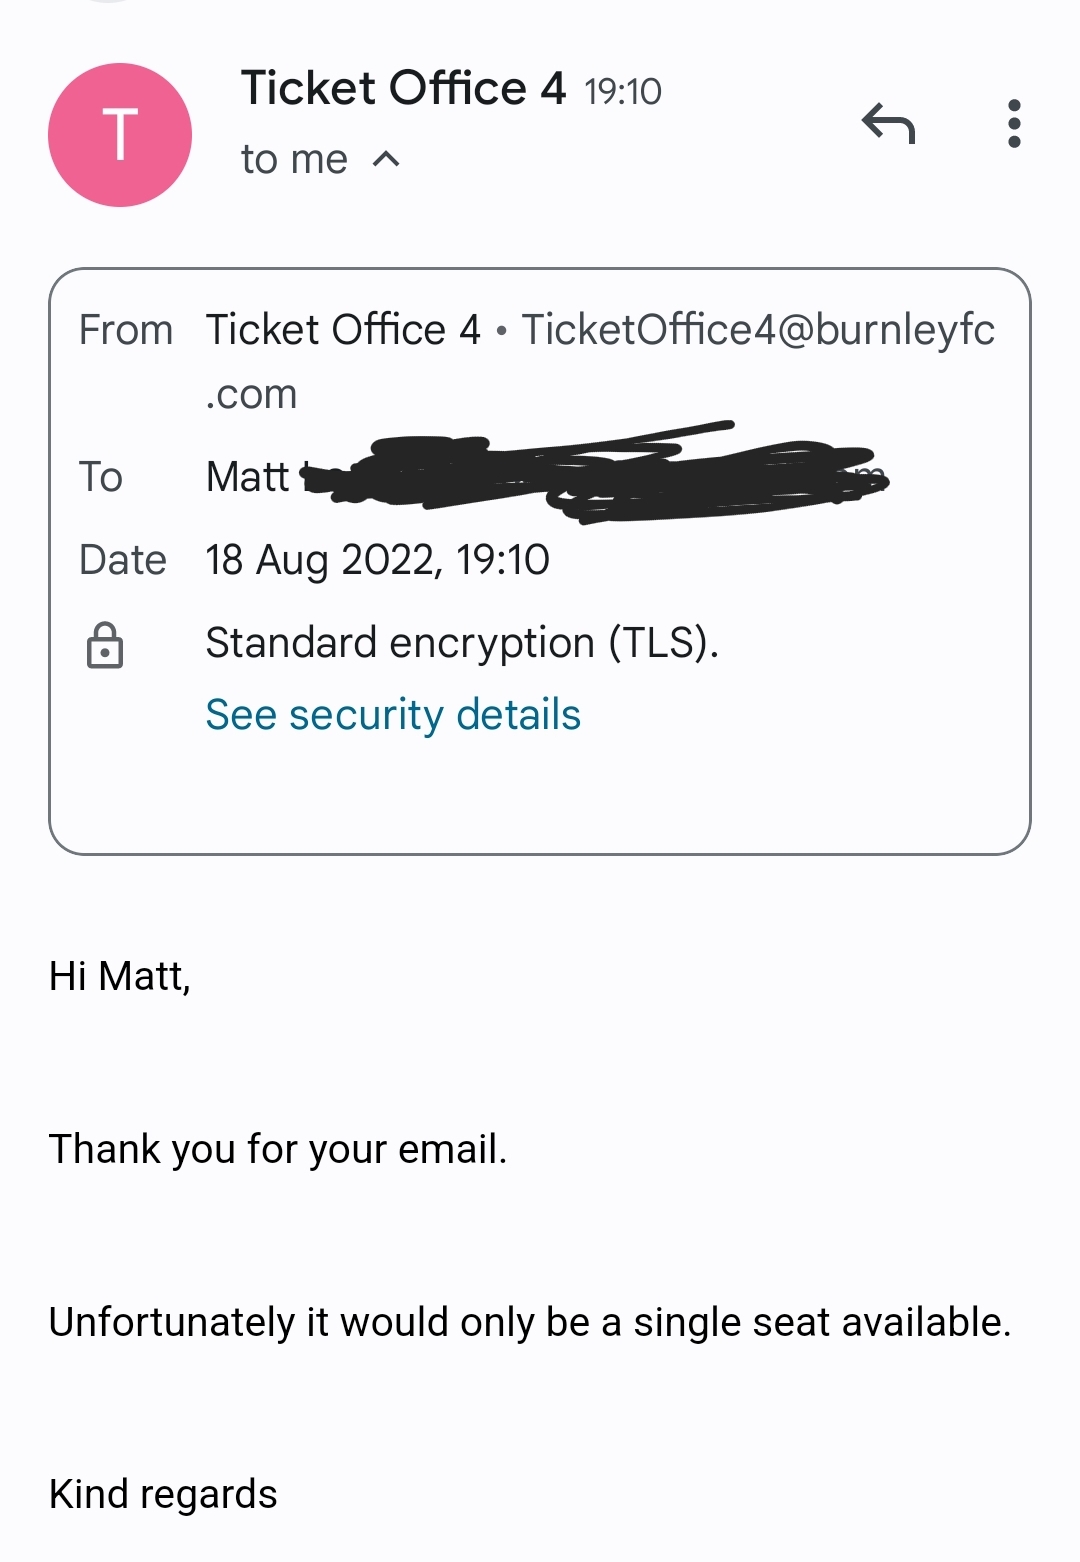Select the "single seat available" sentence
This screenshot has width=1080, height=1562.
(530, 1322)
